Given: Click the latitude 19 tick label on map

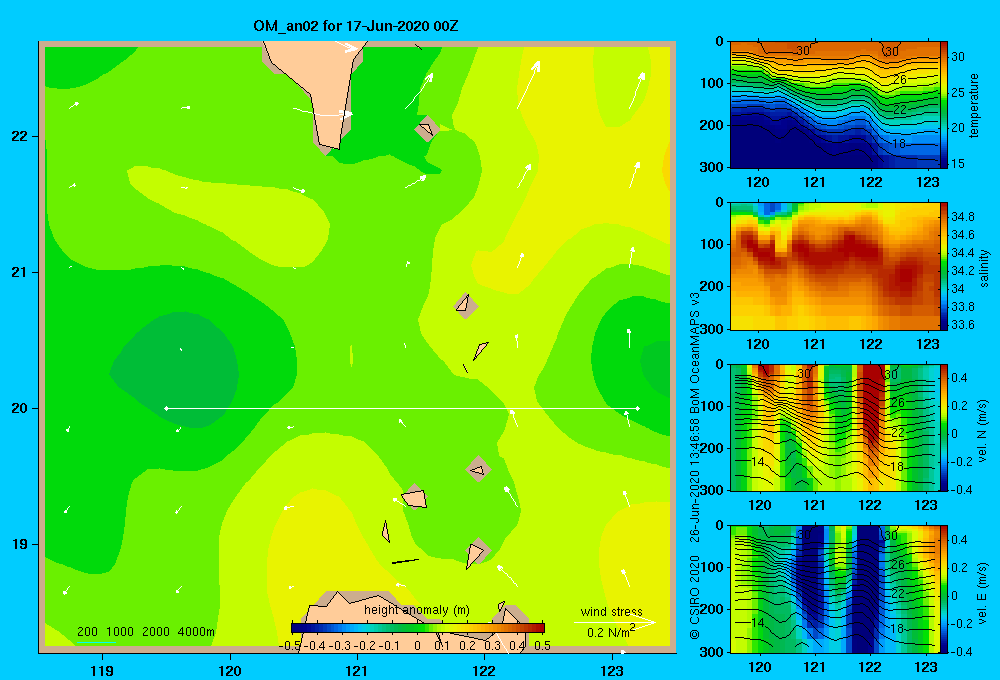Looking at the screenshot, I should click(x=20, y=544).
